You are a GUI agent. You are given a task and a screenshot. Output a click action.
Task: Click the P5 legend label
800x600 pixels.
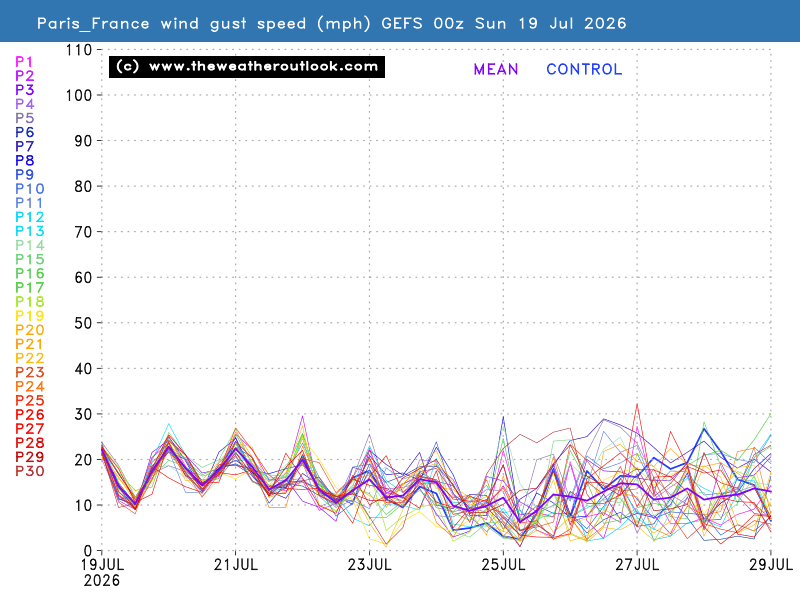coord(24,118)
